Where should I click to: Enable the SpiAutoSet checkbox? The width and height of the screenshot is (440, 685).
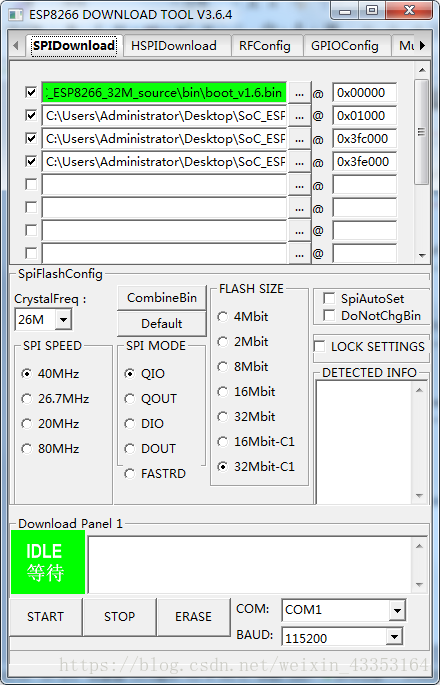pyautogui.click(x=329, y=298)
